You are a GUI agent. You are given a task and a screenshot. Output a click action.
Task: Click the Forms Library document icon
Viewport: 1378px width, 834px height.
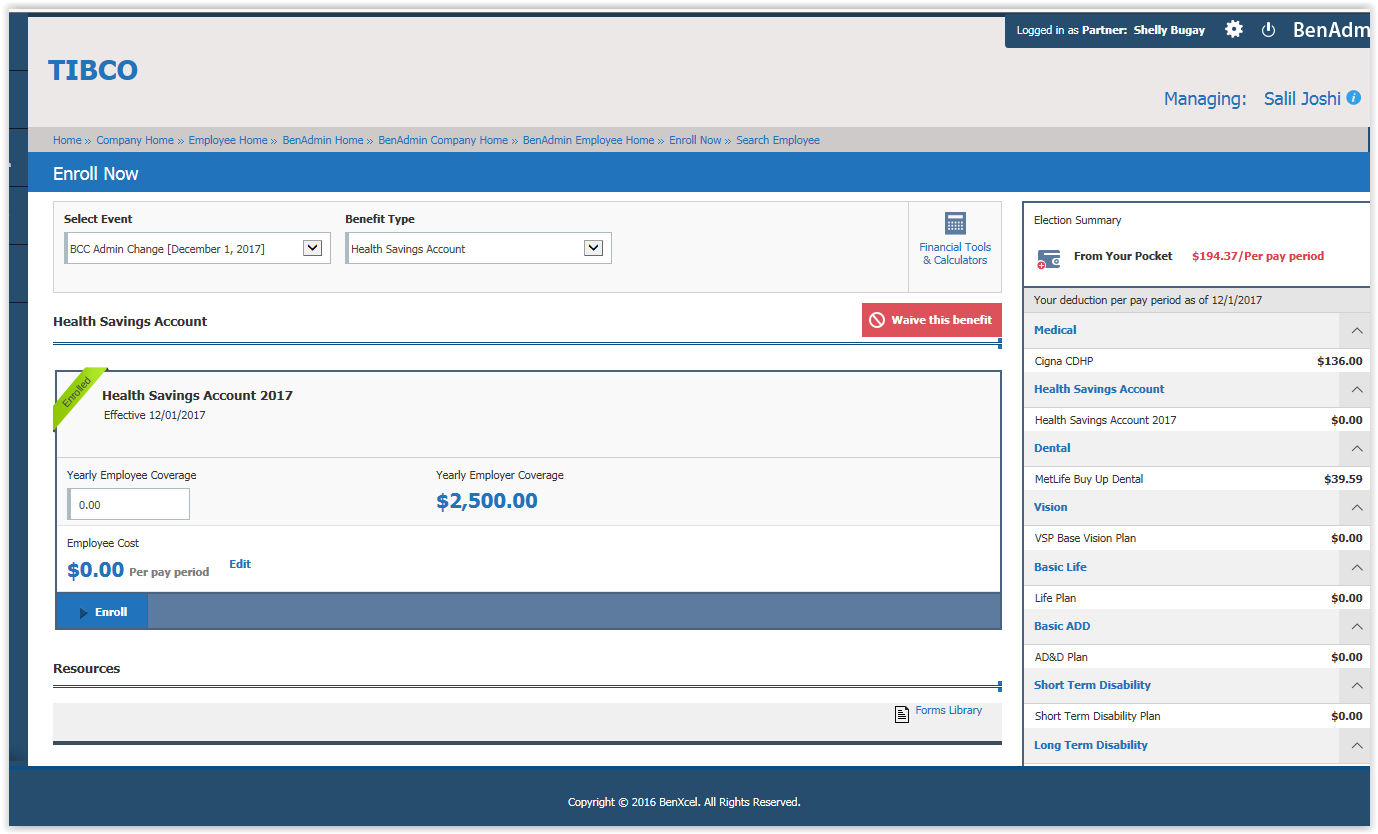901,714
